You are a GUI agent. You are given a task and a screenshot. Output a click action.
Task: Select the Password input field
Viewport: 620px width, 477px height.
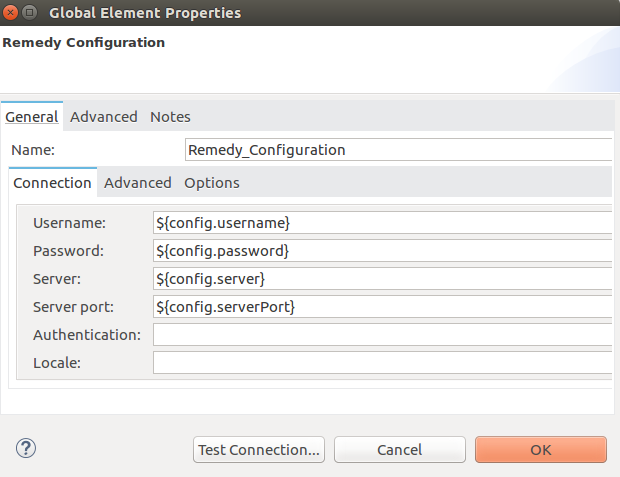coord(382,250)
